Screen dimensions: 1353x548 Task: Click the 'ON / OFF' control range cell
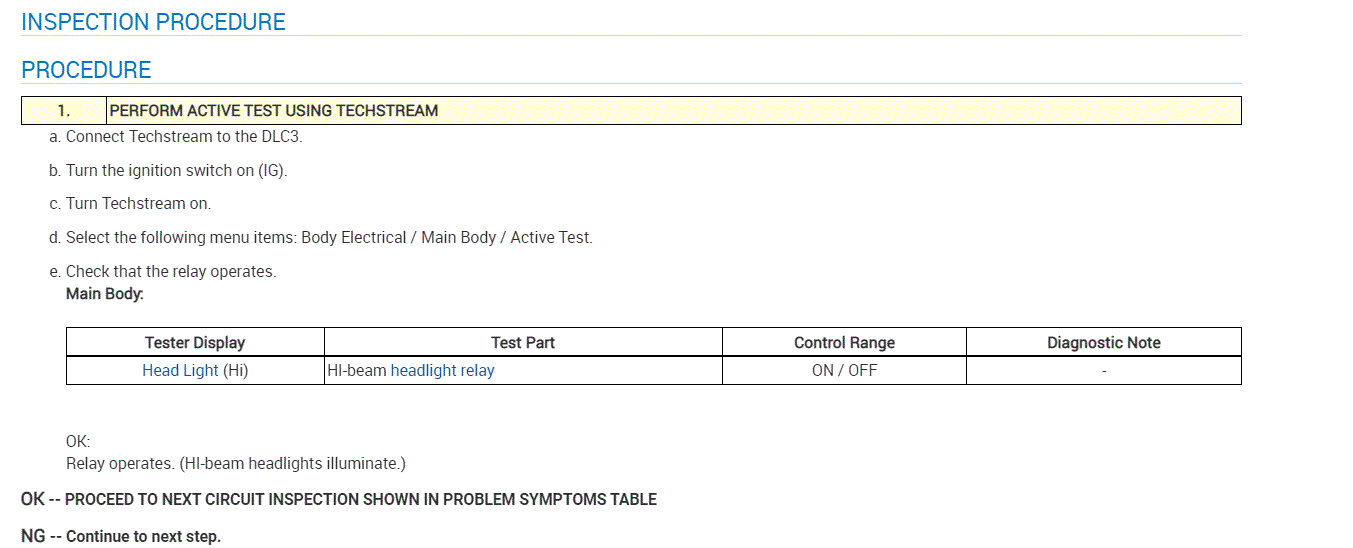pyautogui.click(x=844, y=371)
